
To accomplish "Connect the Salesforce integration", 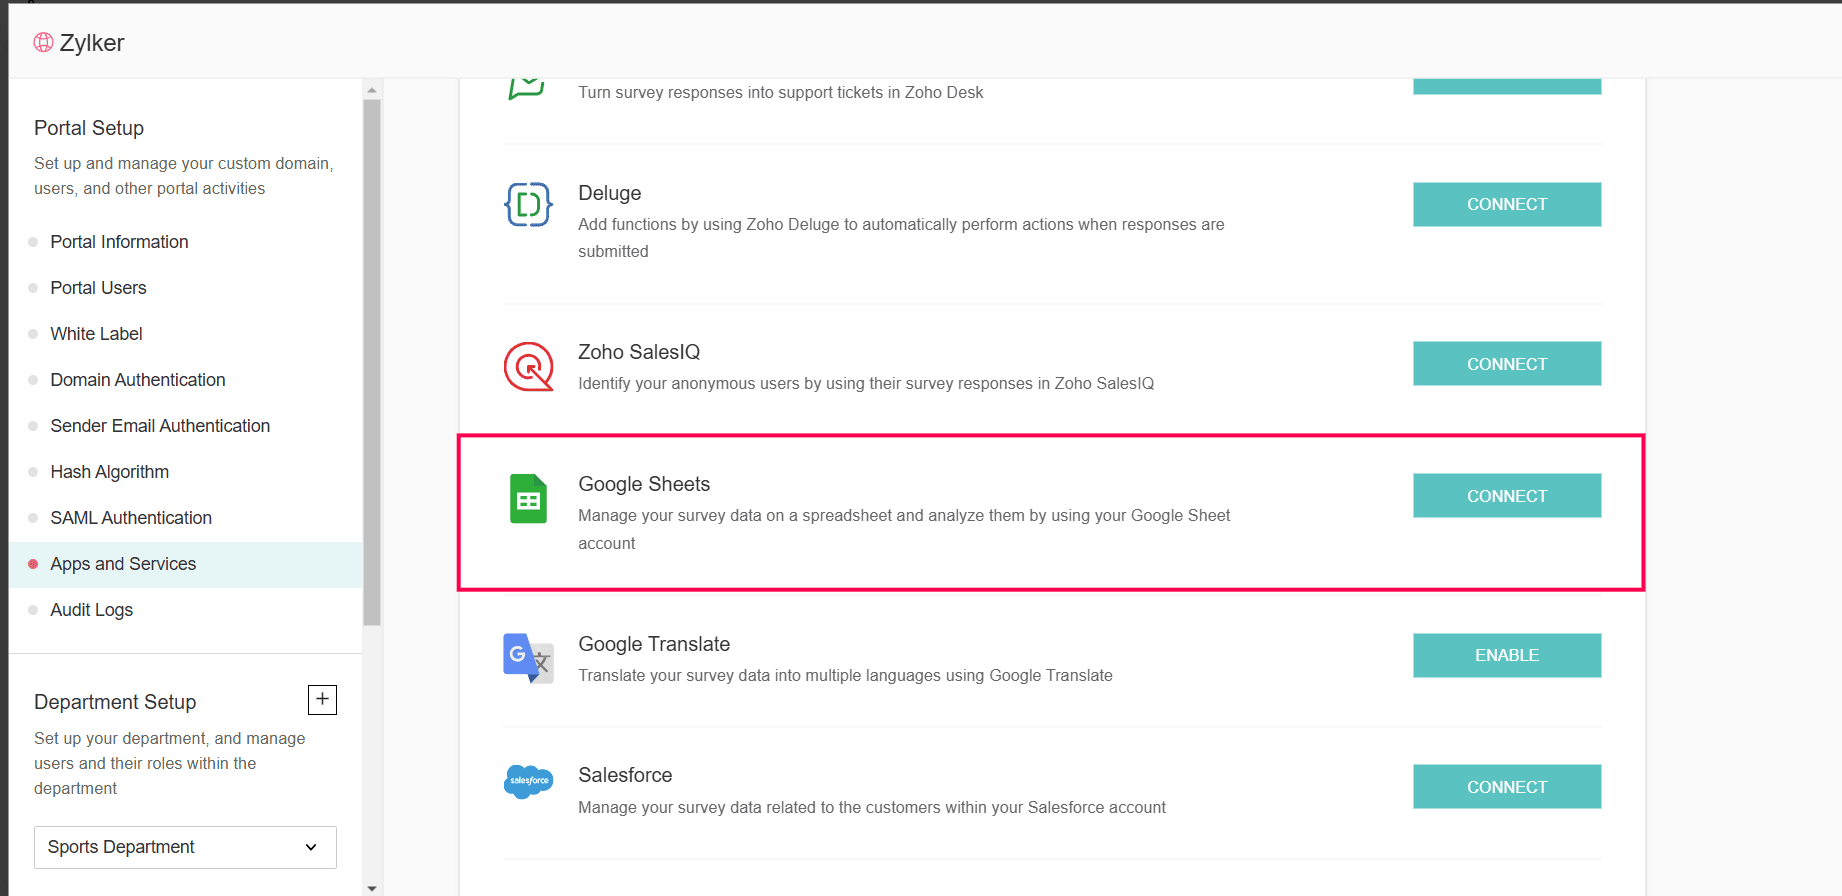I will click(x=1506, y=787).
